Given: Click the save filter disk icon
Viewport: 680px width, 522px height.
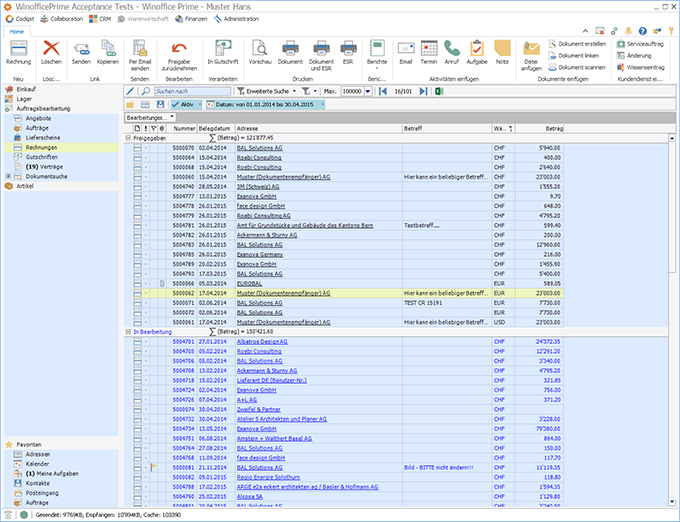Looking at the screenshot, I should click(160, 104).
